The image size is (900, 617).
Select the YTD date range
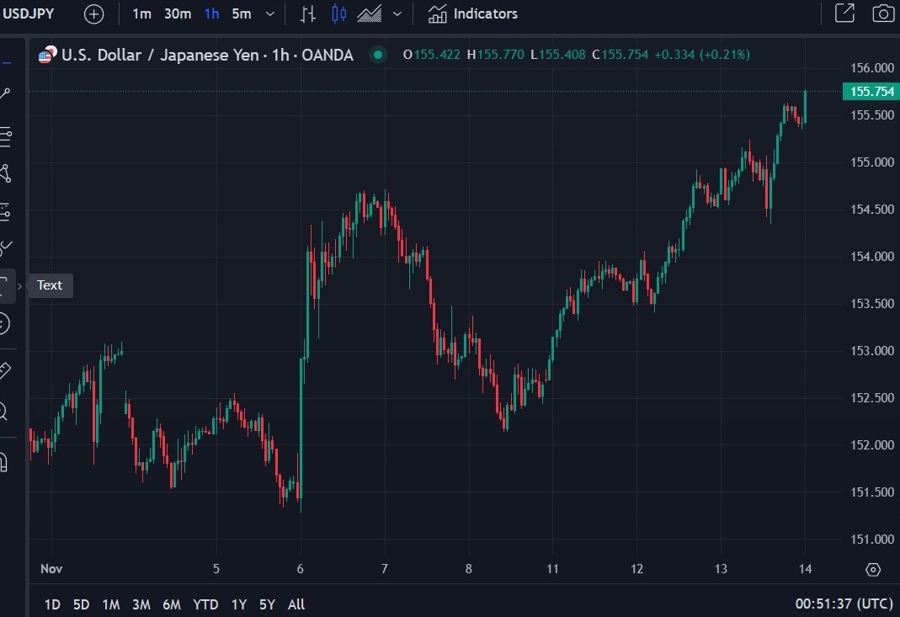tap(205, 604)
